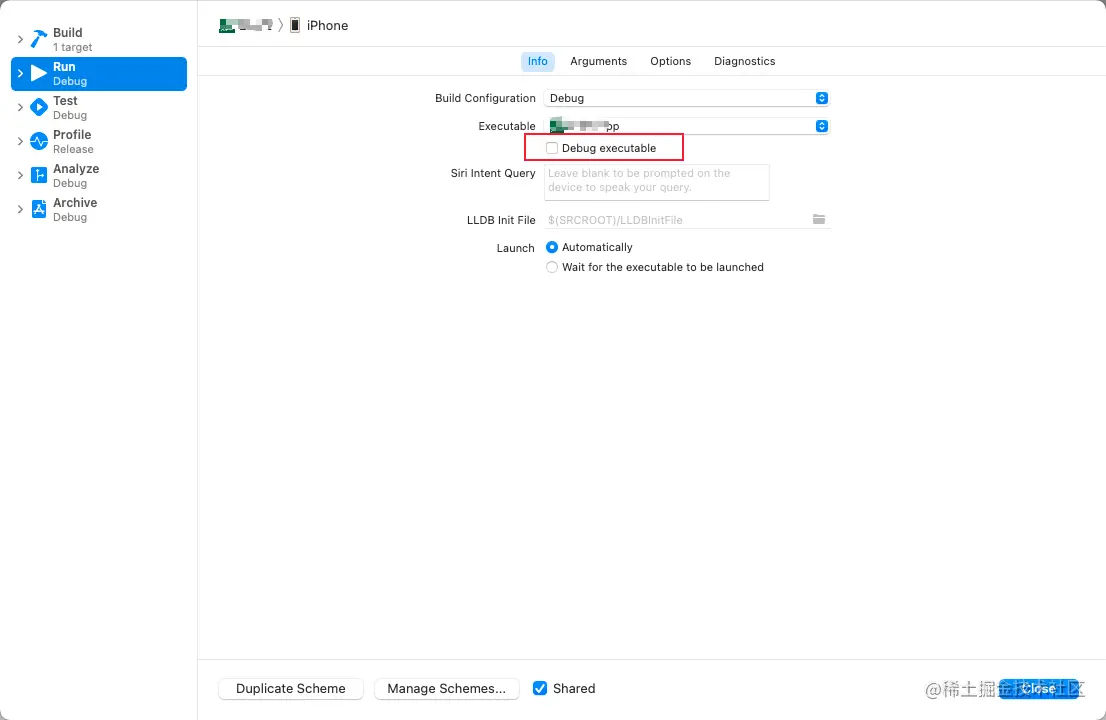The image size is (1106, 720).
Task: Expand the Build action chevron
Action: [x=20, y=39]
